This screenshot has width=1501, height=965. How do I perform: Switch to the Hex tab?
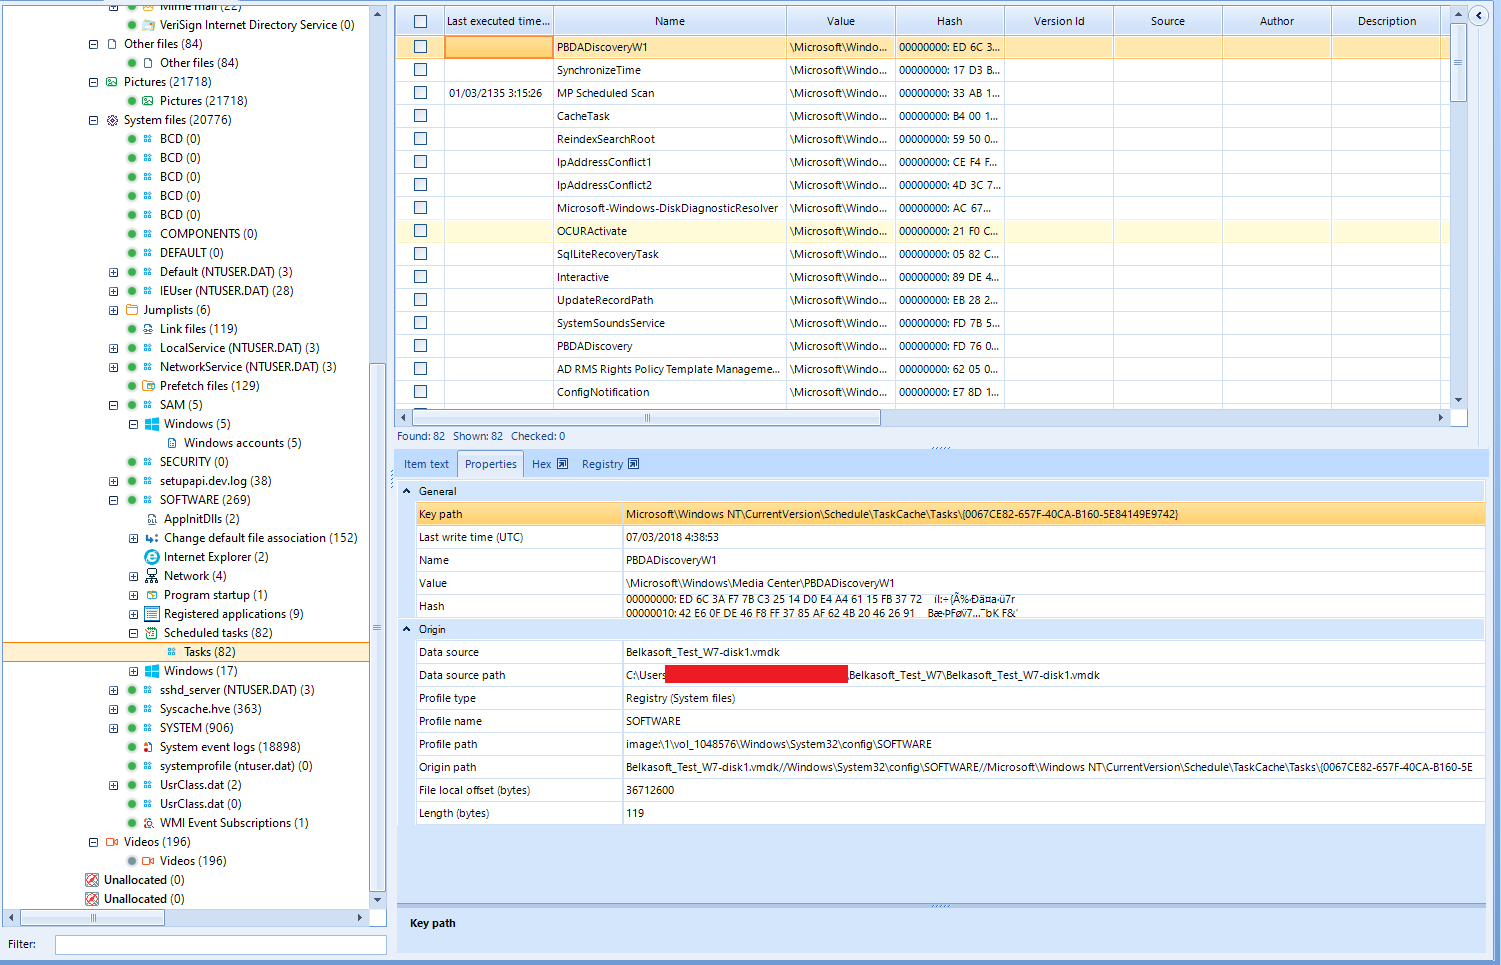click(x=541, y=464)
